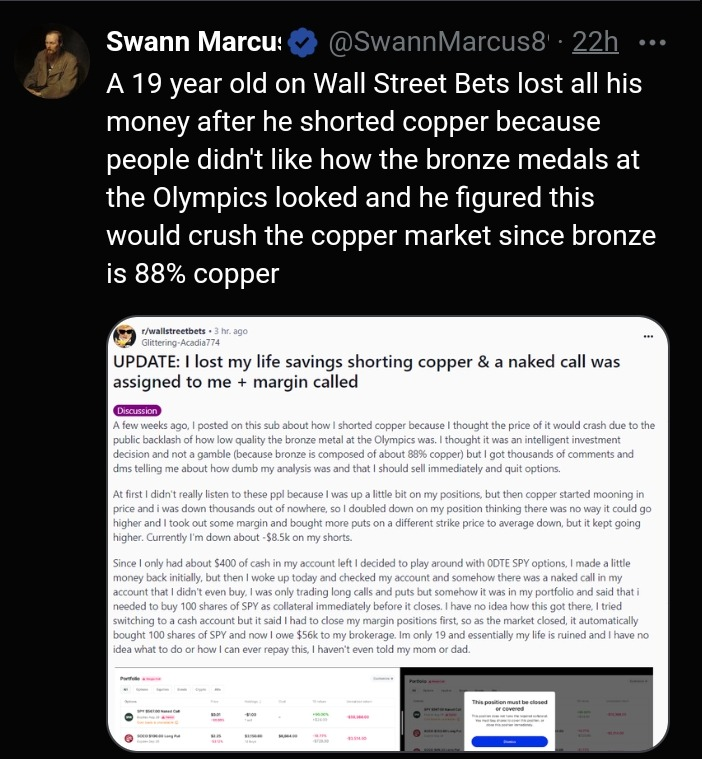Viewport: 702px width, 759px height.
Task: Expand the portfolio currency dropdown
Action: click(x=383, y=679)
